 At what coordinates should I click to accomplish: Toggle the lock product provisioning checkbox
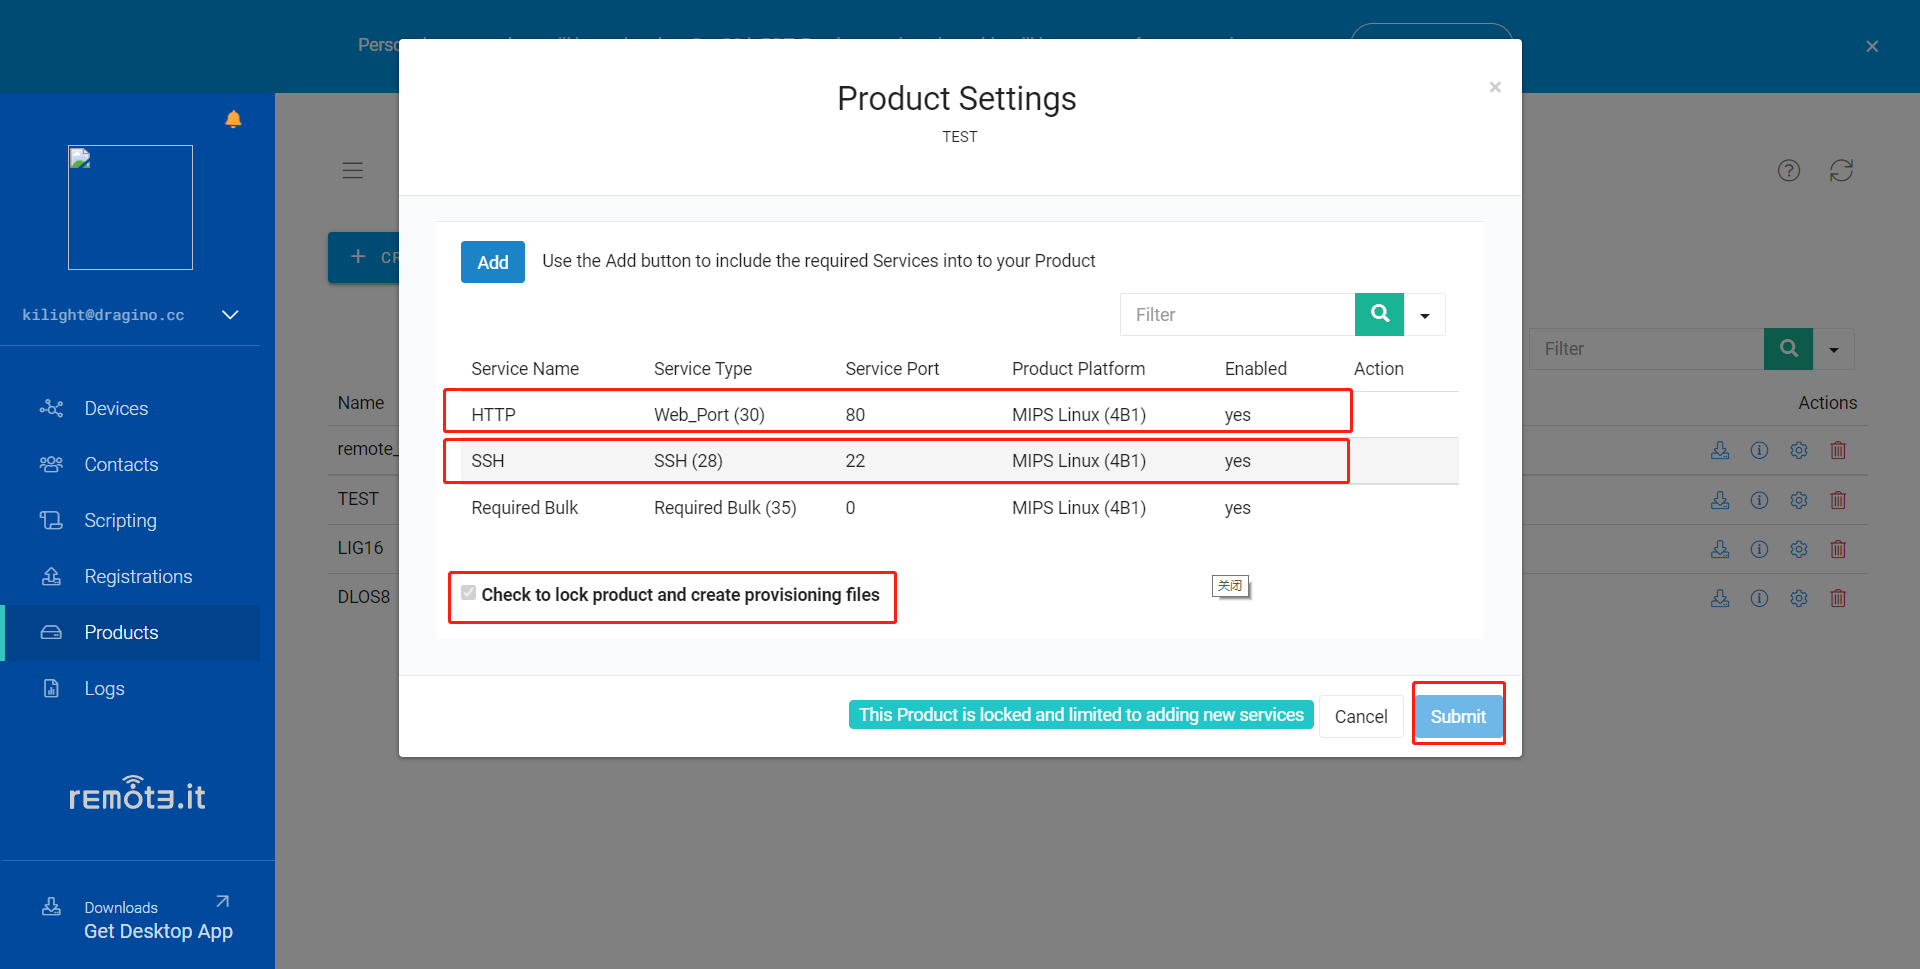tap(469, 593)
